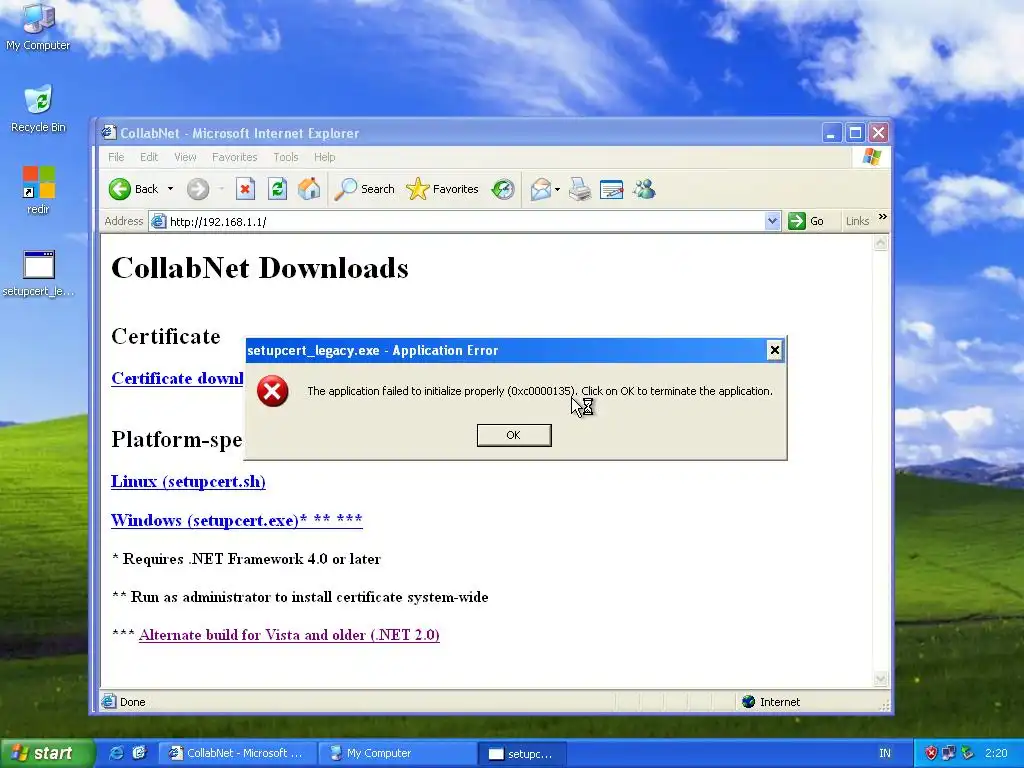Click the taskbar clock 2:20
Image resolution: width=1024 pixels, height=768 pixels.
[996, 753]
